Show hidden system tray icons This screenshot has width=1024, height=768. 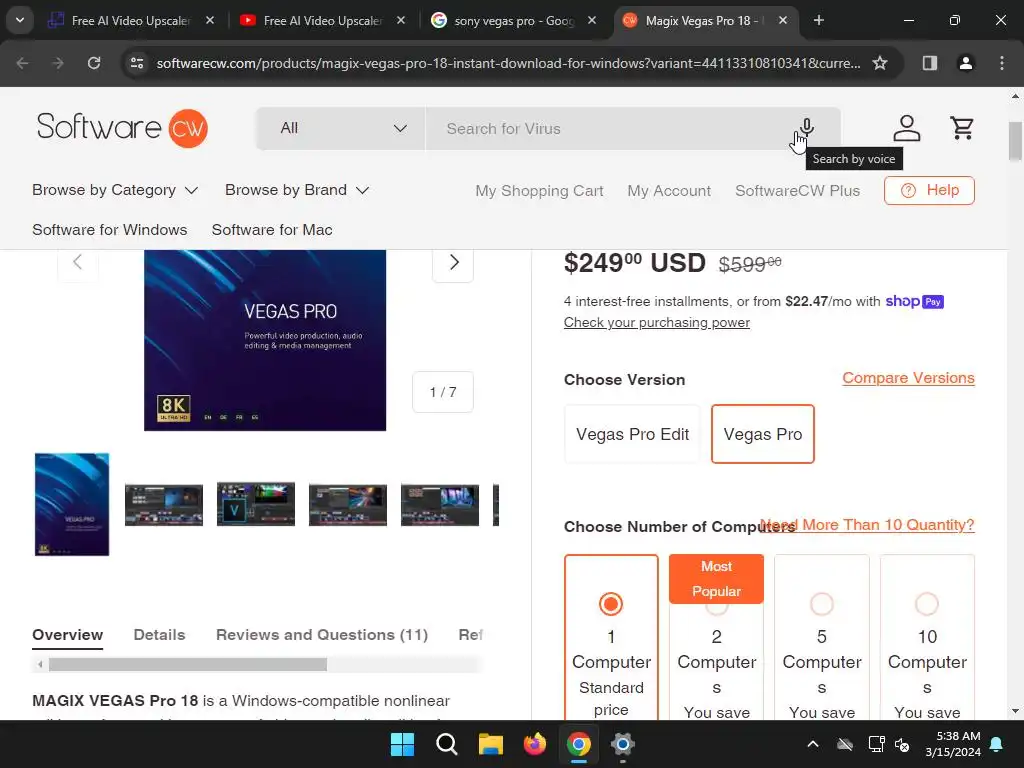[x=813, y=744]
